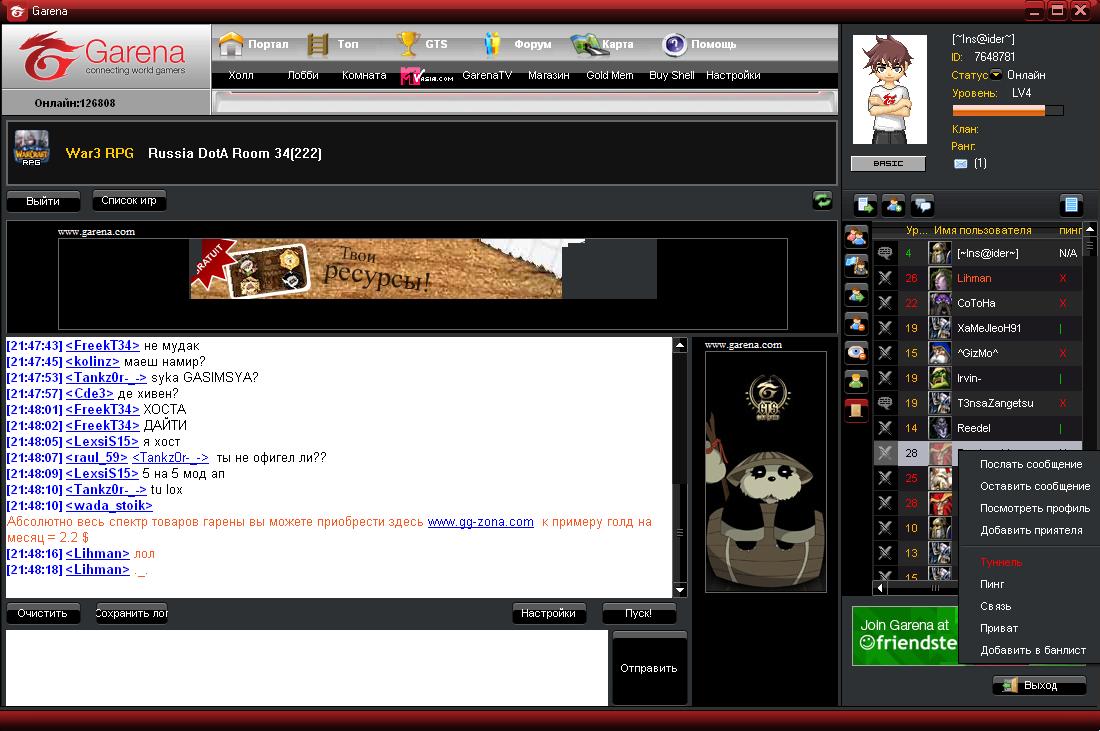Click the MTV Asia logo
Screen dimensions: 1100x731
point(427,76)
